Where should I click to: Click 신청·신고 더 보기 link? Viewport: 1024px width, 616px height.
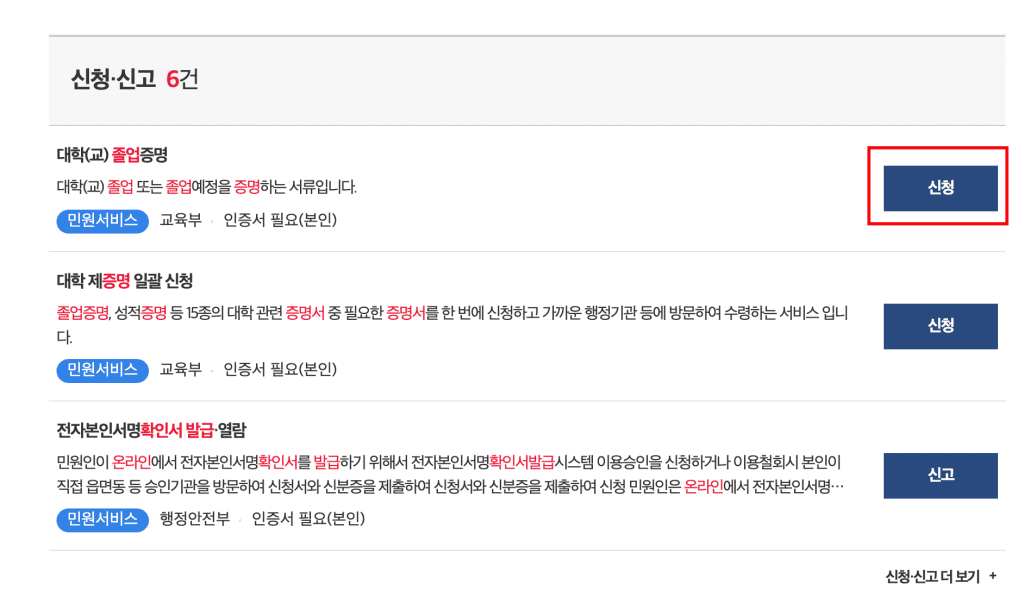coord(932,576)
